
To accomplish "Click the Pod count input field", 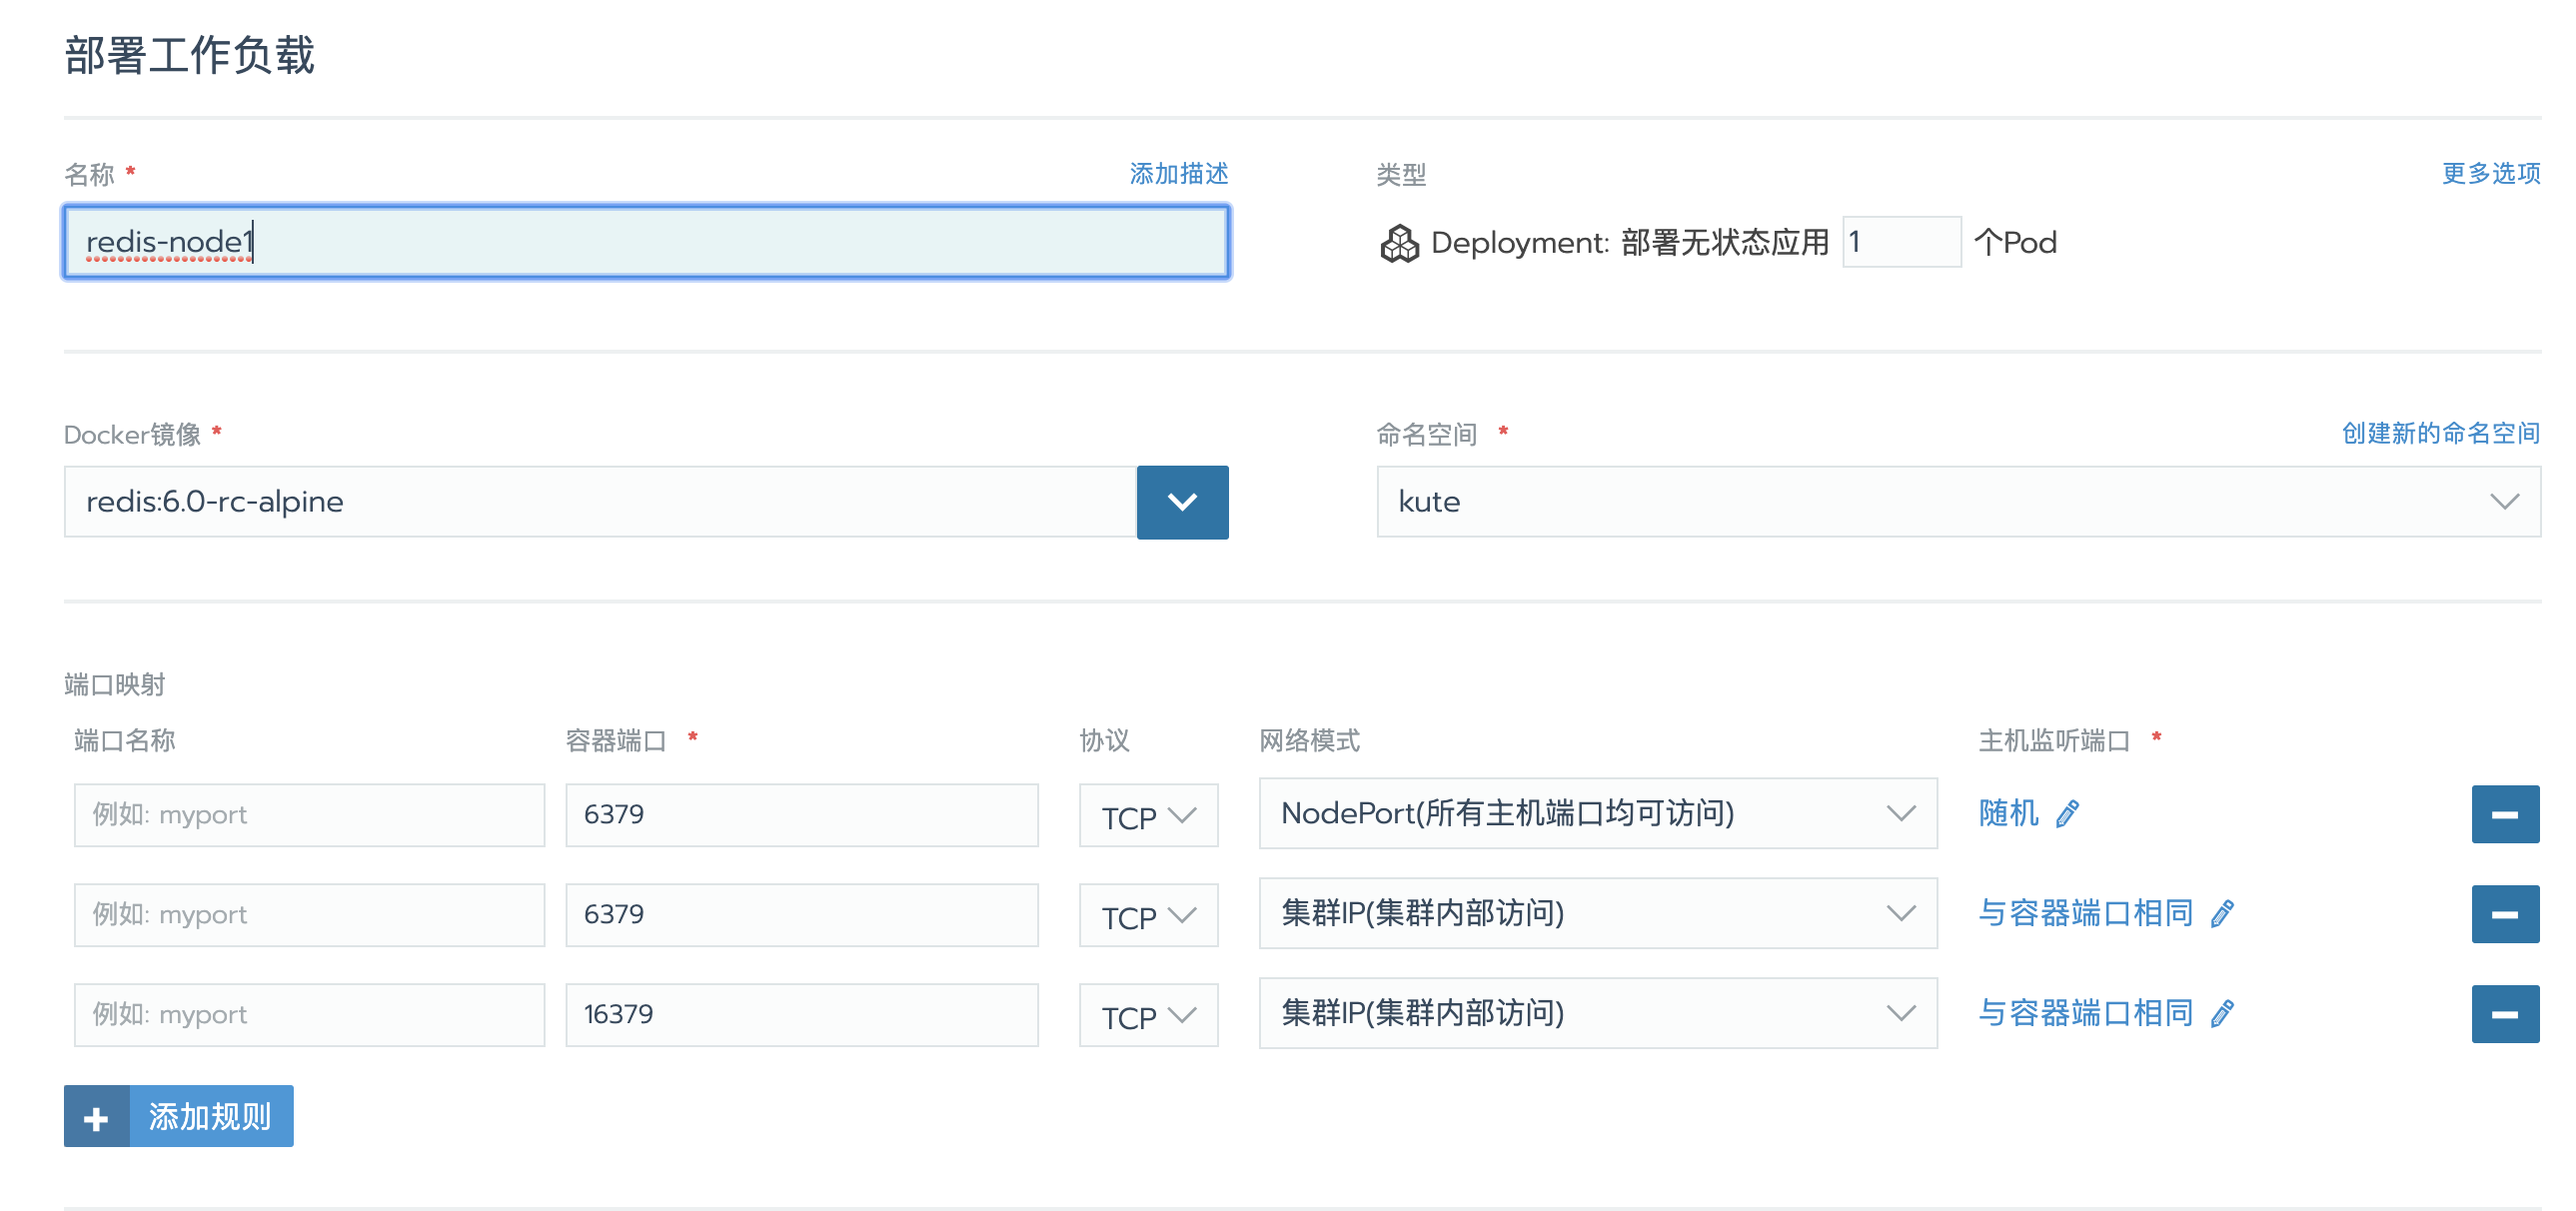I will [1900, 241].
